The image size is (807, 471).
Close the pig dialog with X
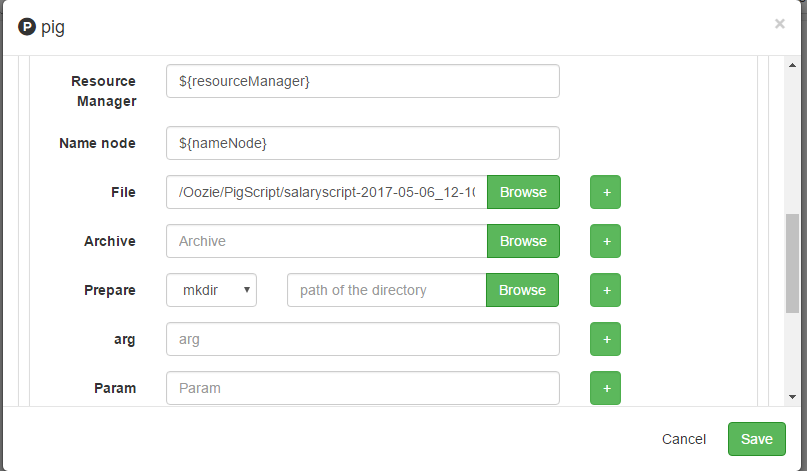pos(780,24)
